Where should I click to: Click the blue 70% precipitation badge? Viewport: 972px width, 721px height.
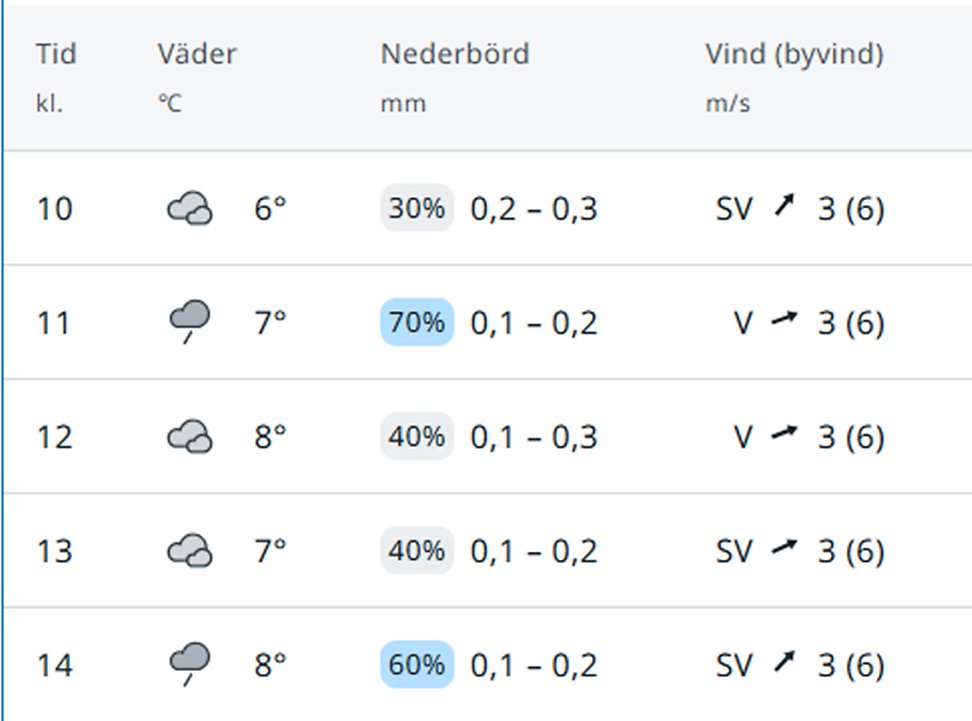click(x=416, y=323)
